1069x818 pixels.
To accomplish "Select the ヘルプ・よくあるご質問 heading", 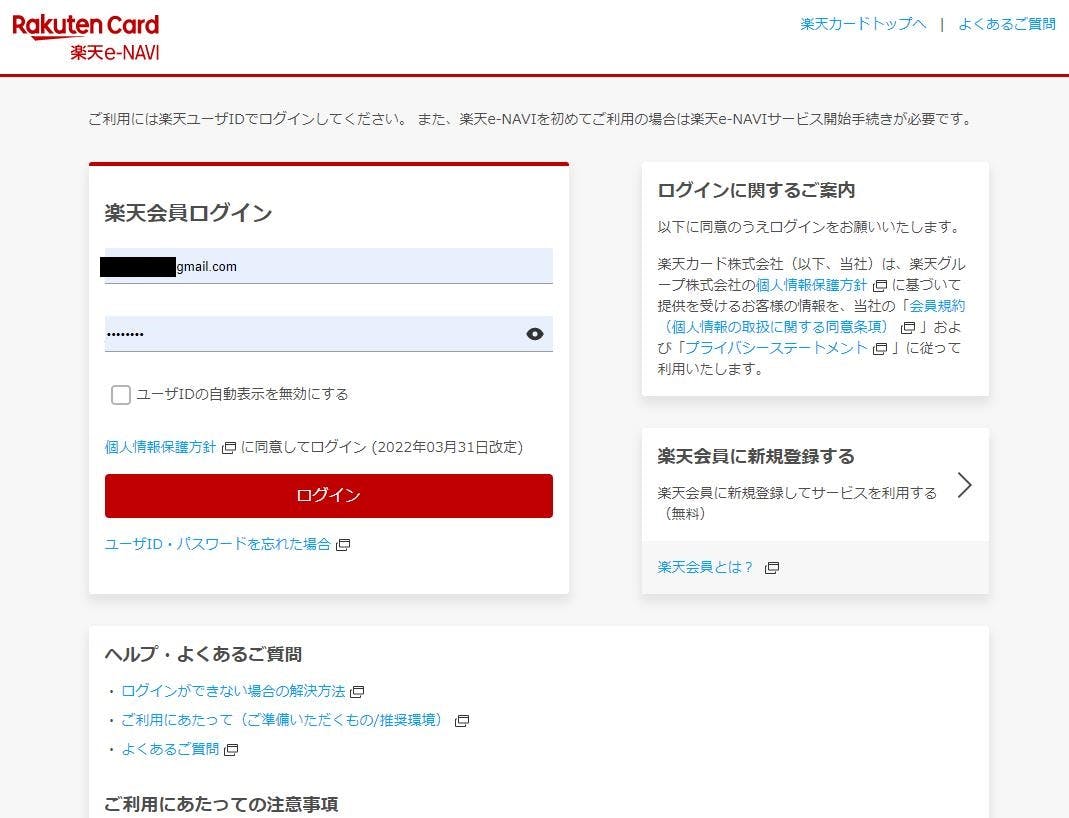I will [x=203, y=654].
